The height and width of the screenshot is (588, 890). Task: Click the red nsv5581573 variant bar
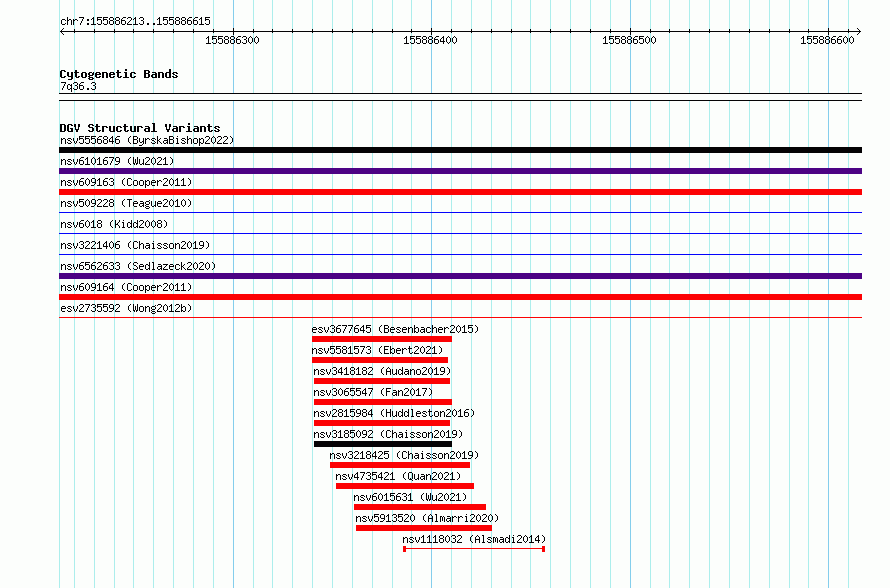tap(380, 360)
